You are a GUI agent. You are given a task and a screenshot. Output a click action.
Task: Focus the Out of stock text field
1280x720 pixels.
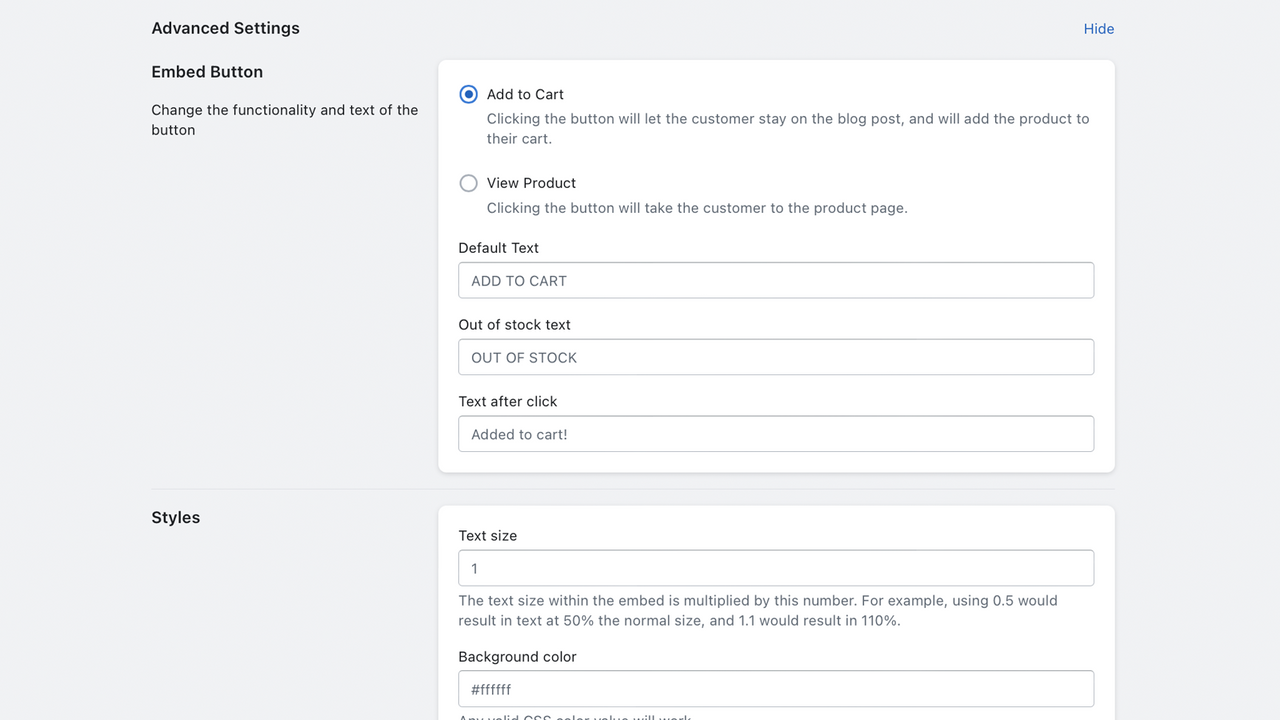776,357
